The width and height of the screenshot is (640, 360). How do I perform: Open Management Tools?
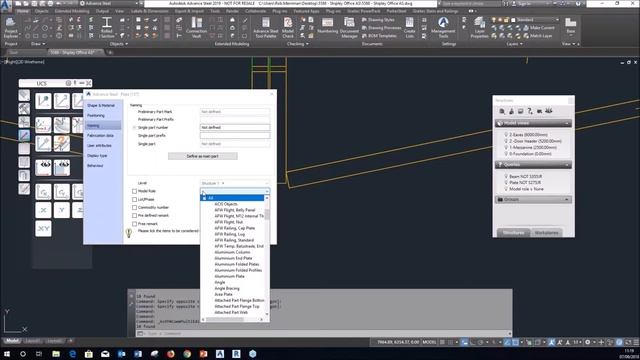click(443, 28)
